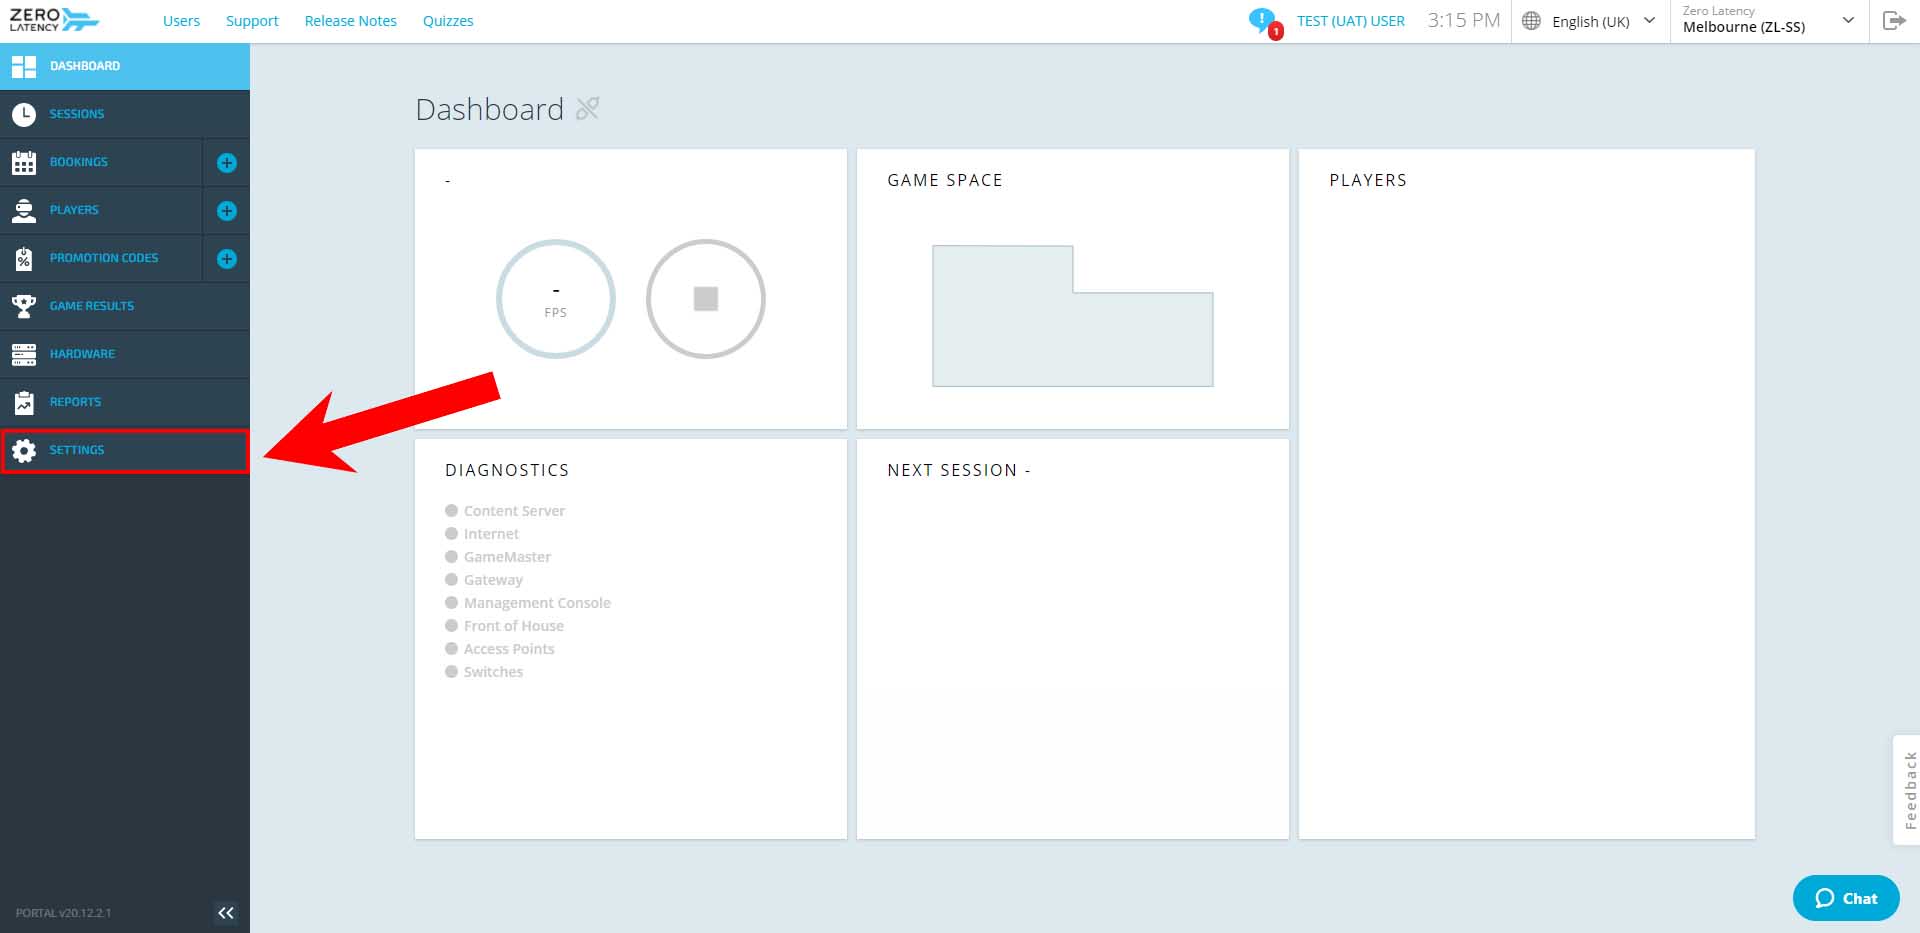This screenshot has width=1920, height=933.
Task: Click the Gateway diagnostic item
Action: 484,580
